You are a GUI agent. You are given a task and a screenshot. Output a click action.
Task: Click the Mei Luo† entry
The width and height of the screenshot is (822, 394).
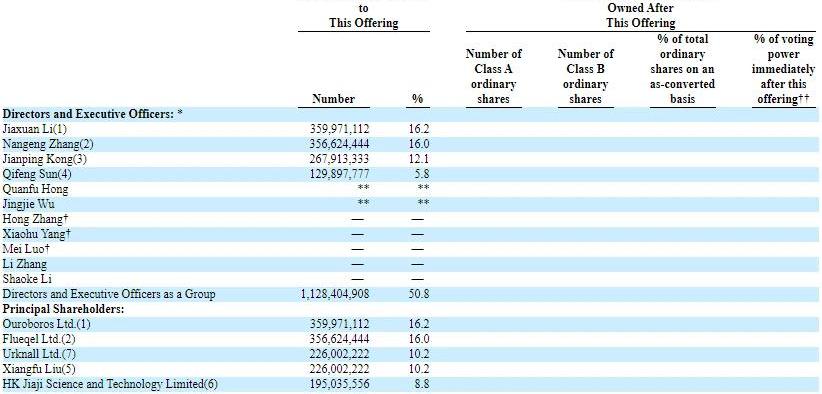point(26,249)
